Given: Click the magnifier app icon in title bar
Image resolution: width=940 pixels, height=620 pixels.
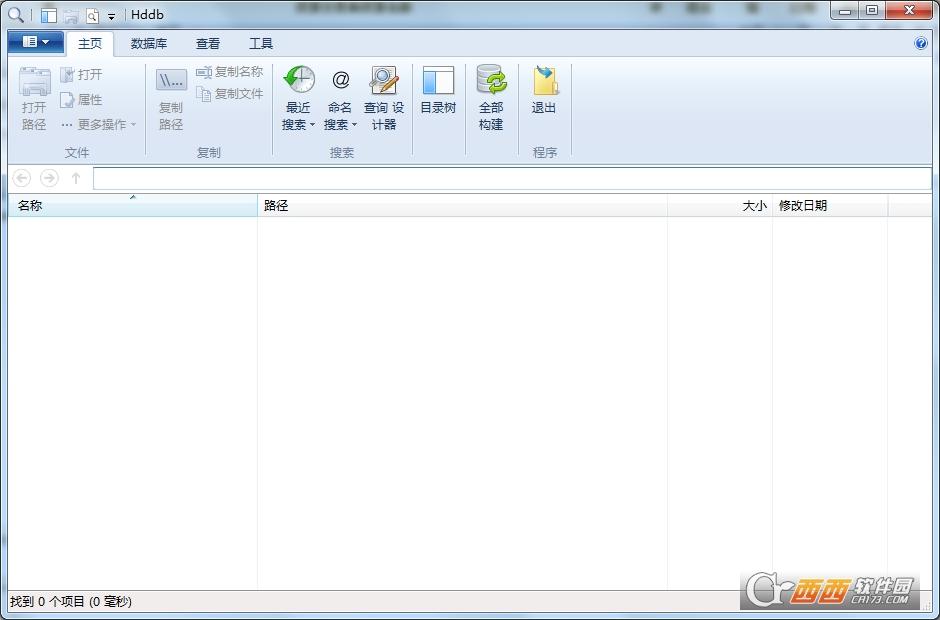Looking at the screenshot, I should [x=16, y=14].
